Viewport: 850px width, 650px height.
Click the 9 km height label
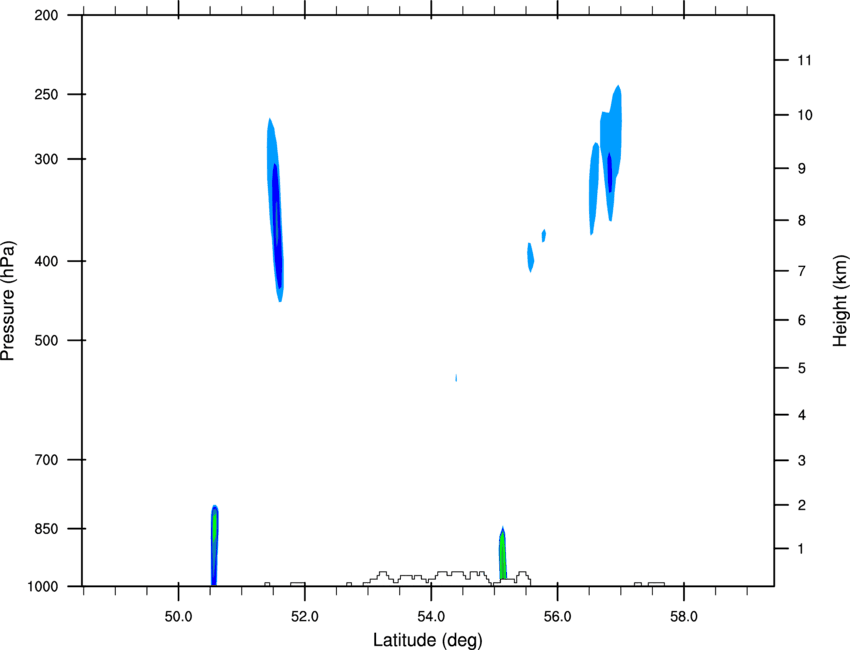click(801, 168)
